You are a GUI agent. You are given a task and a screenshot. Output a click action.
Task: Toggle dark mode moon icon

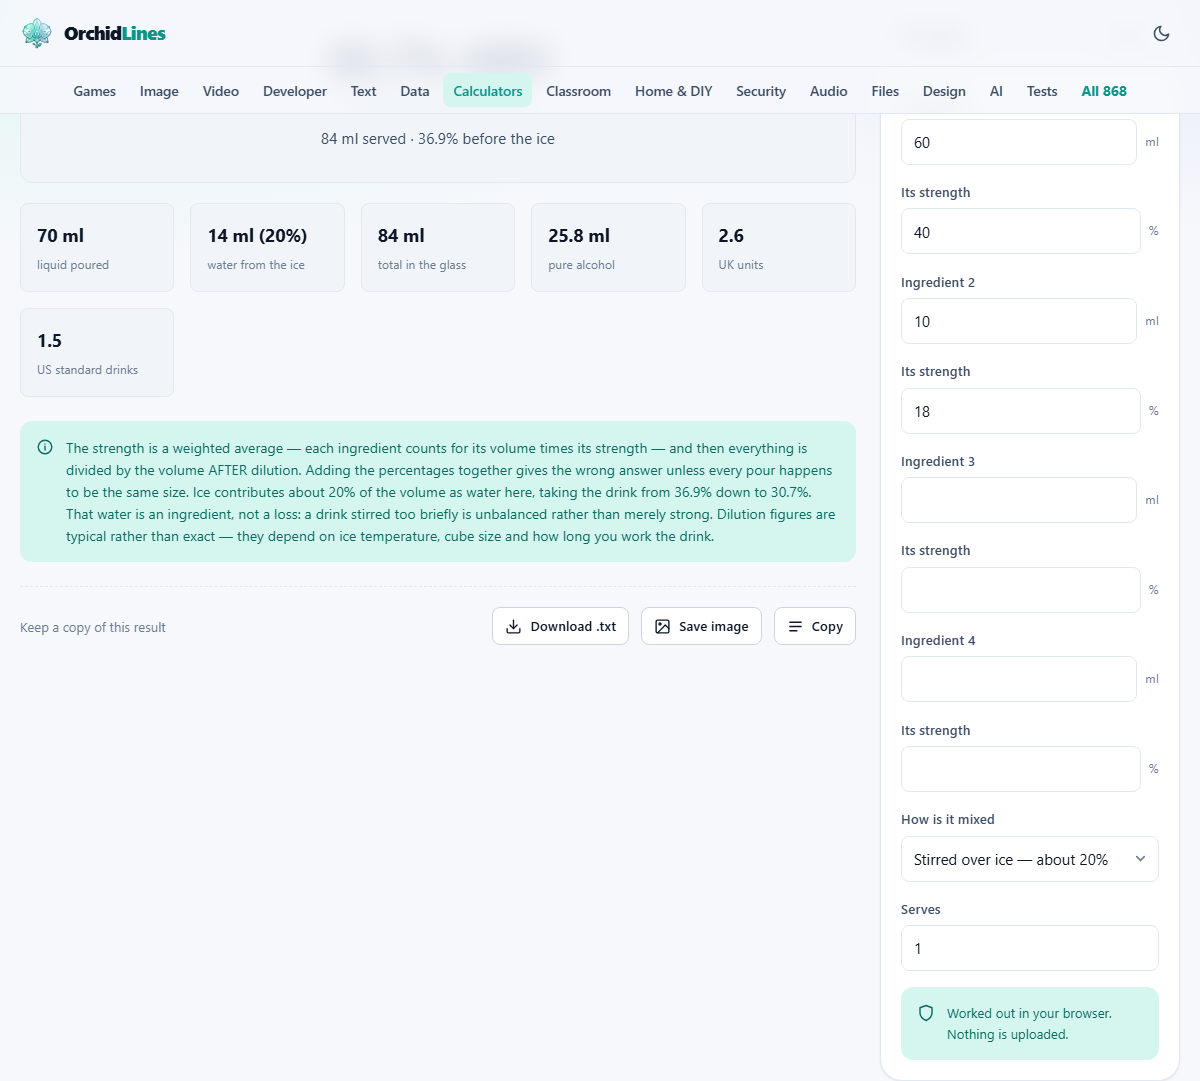pyautogui.click(x=1161, y=33)
